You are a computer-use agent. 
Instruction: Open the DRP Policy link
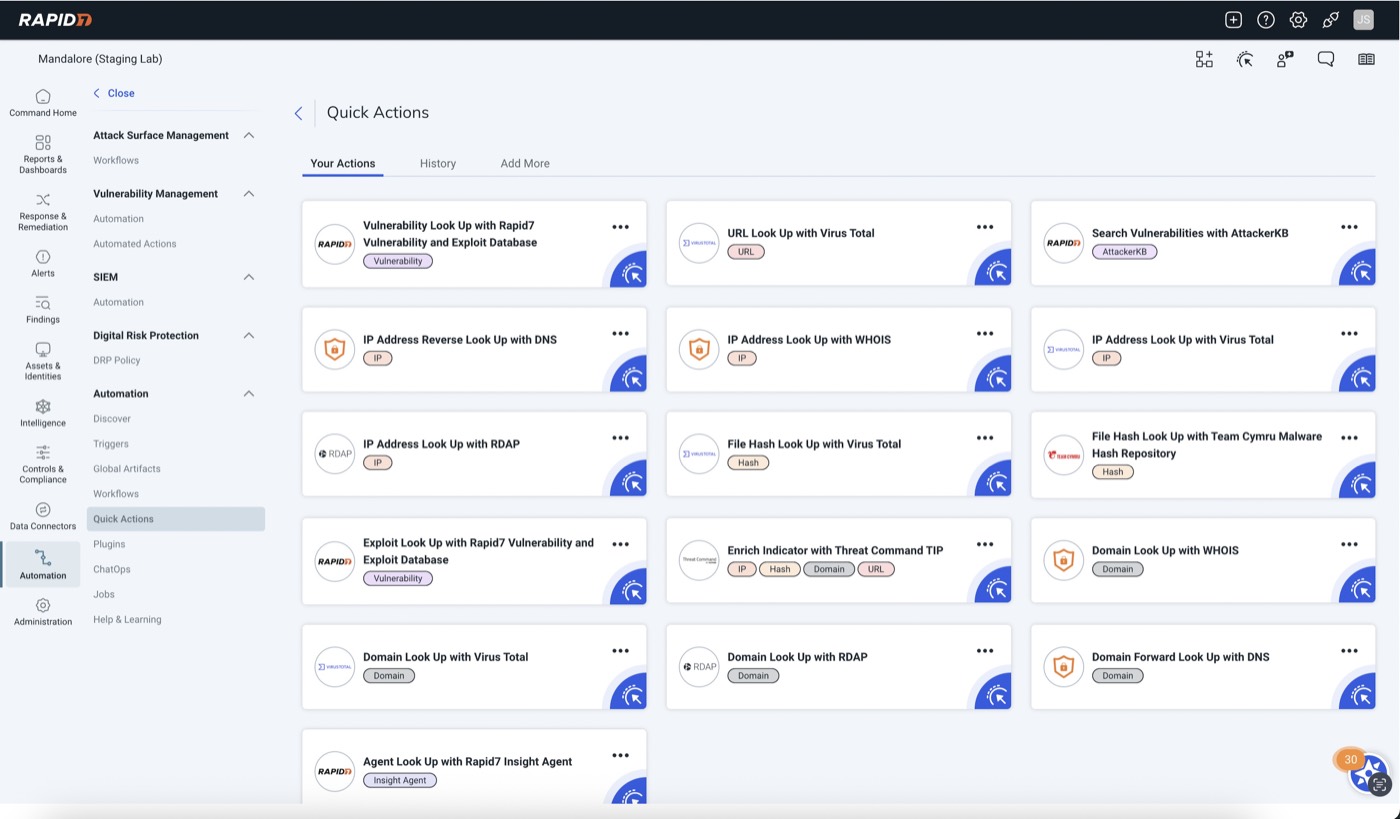click(x=117, y=360)
